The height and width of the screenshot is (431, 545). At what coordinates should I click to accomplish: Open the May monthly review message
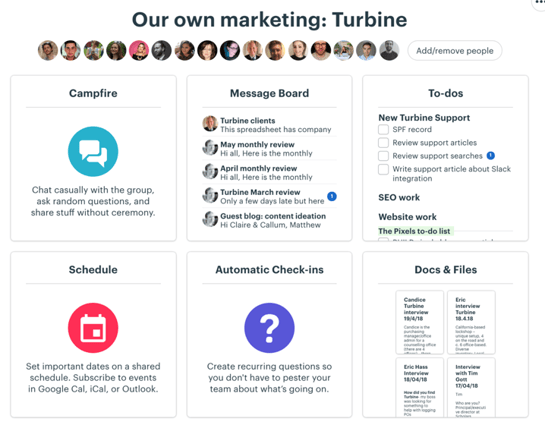269,149
